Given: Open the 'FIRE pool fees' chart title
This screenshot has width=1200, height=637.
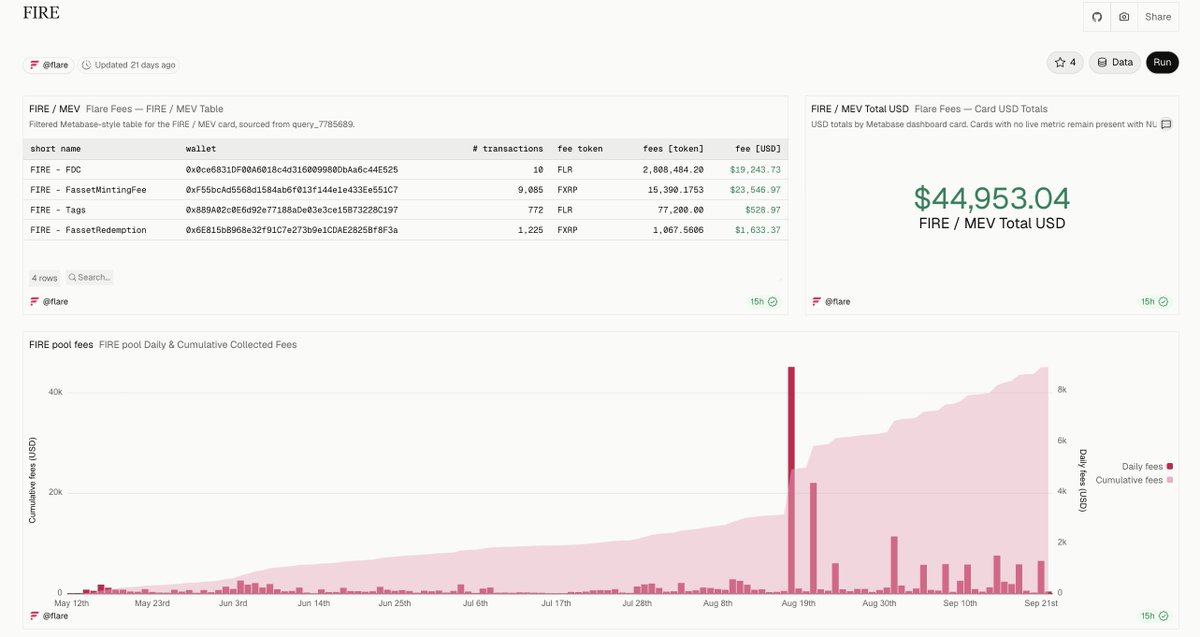Looking at the screenshot, I should click(61, 345).
